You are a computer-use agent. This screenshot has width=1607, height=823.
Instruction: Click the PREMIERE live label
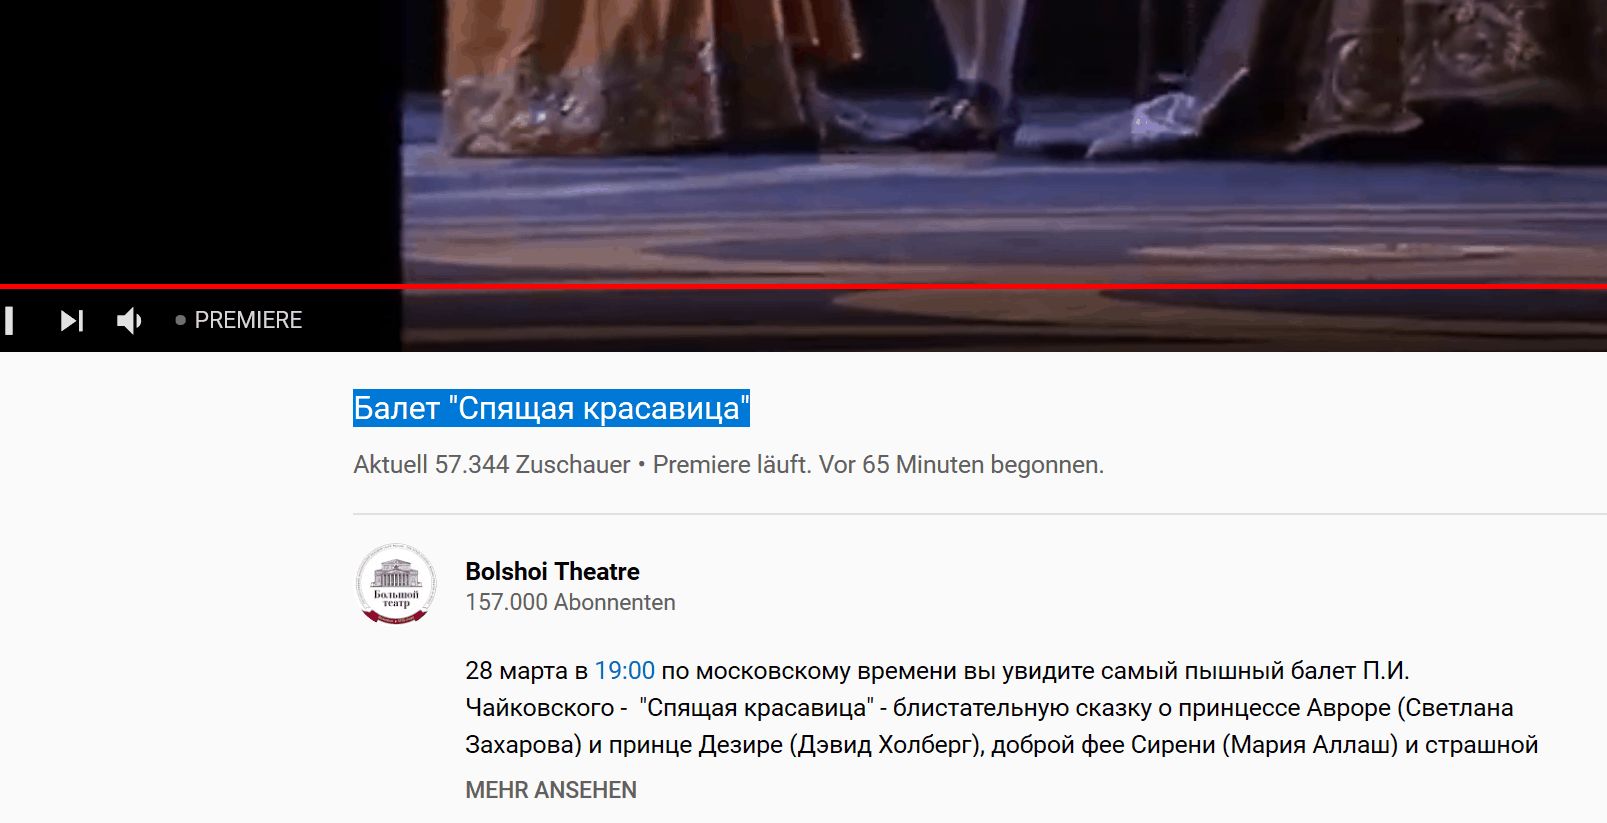click(x=248, y=320)
